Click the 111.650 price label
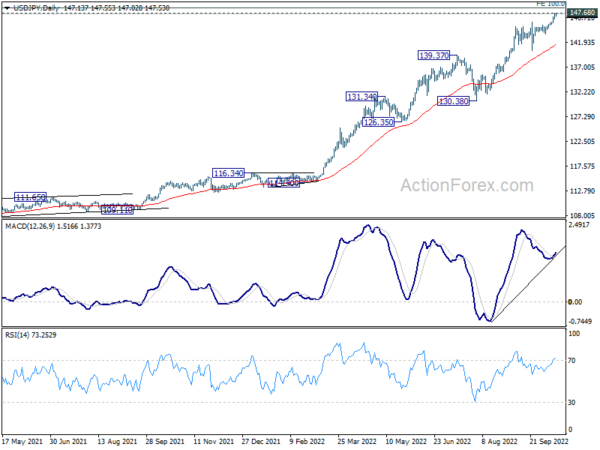This screenshot has height=450, width=600. 30,197
